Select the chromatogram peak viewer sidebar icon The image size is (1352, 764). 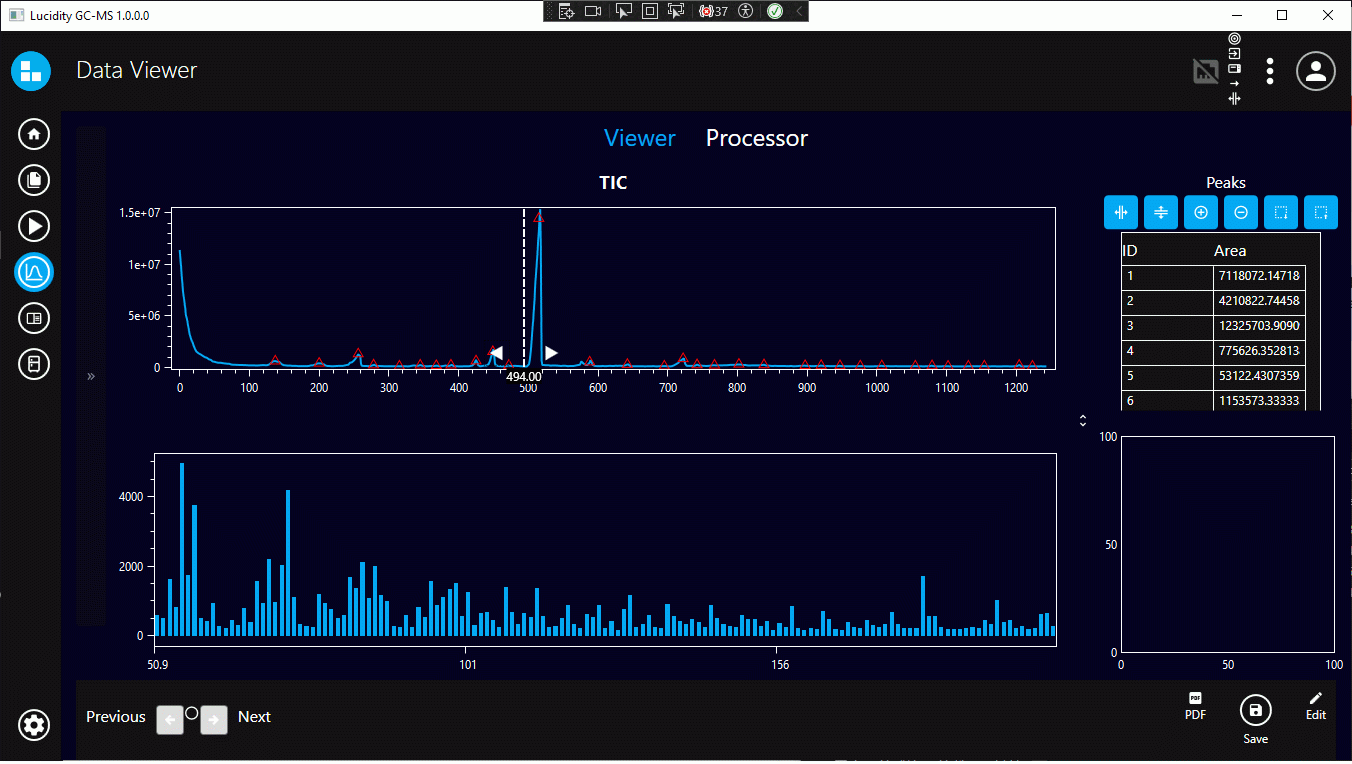pos(34,272)
